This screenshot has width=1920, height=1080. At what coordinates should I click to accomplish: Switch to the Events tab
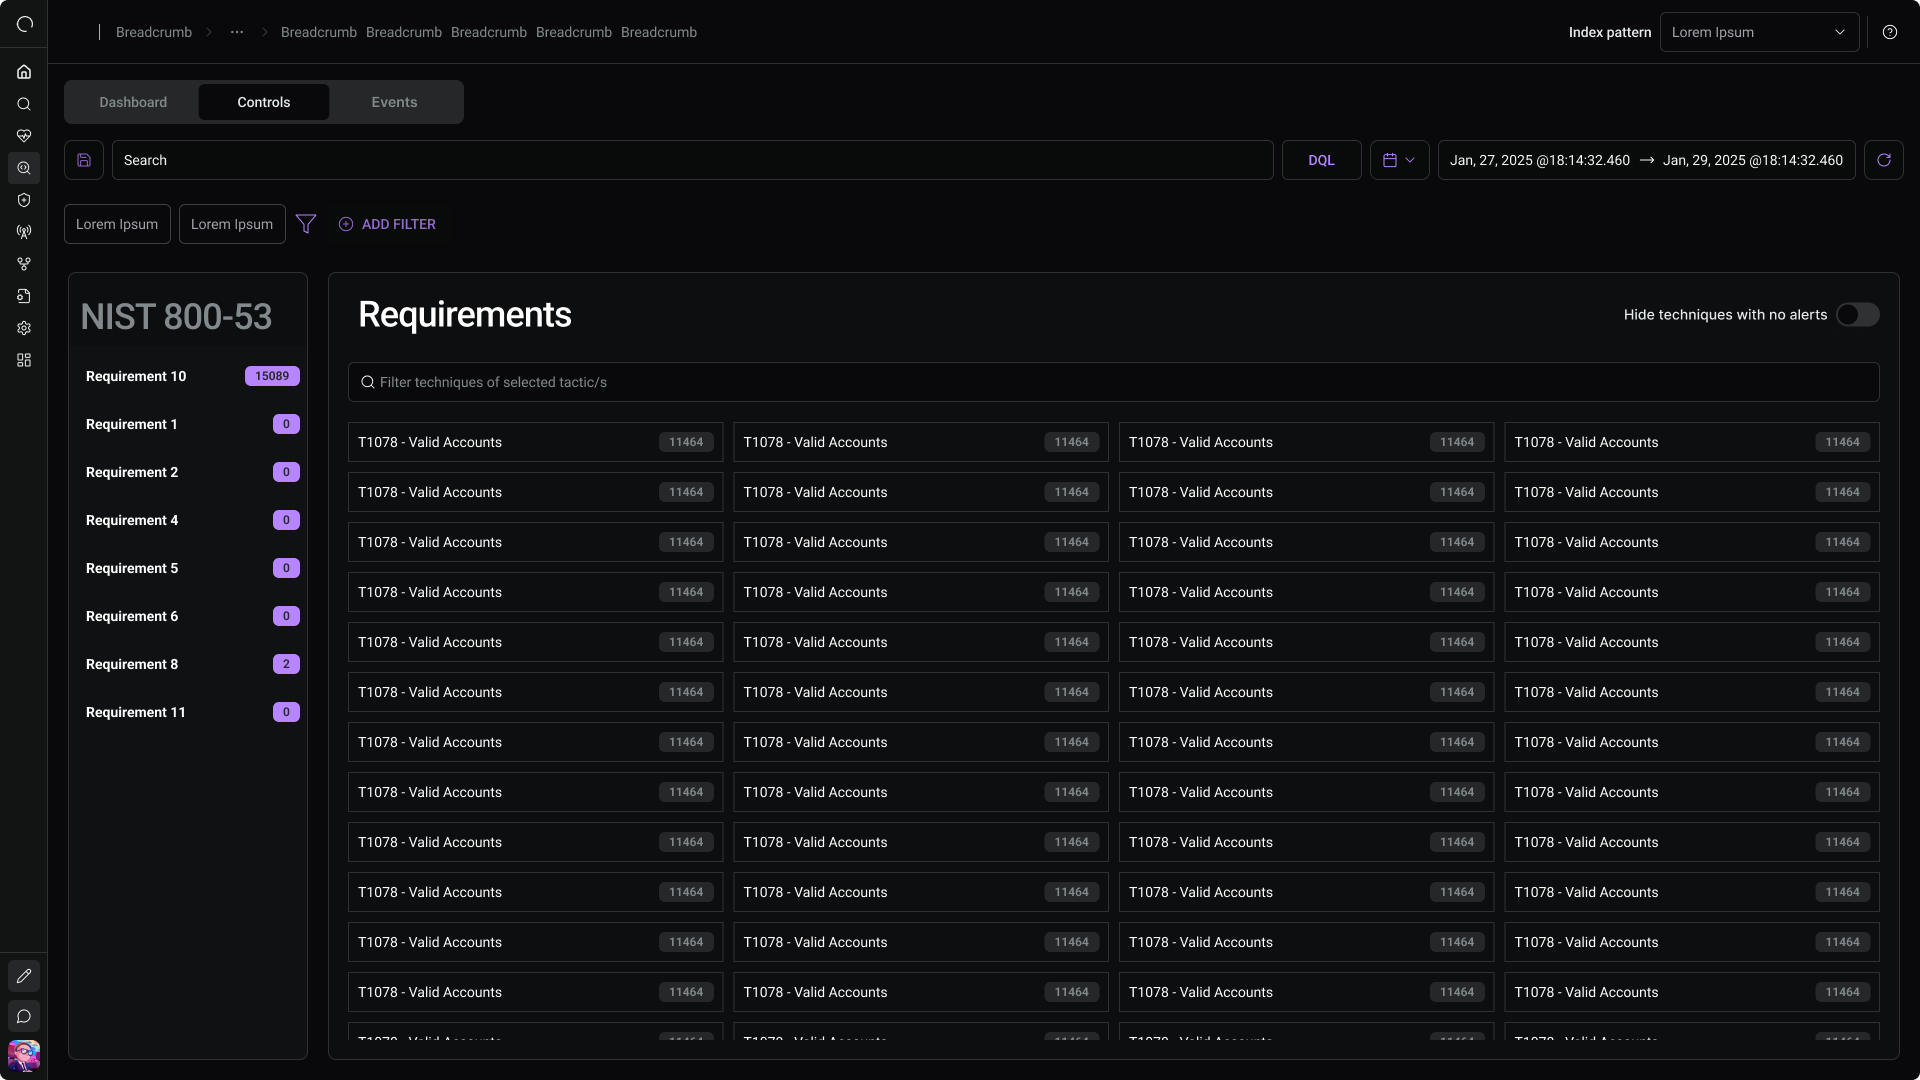(394, 102)
